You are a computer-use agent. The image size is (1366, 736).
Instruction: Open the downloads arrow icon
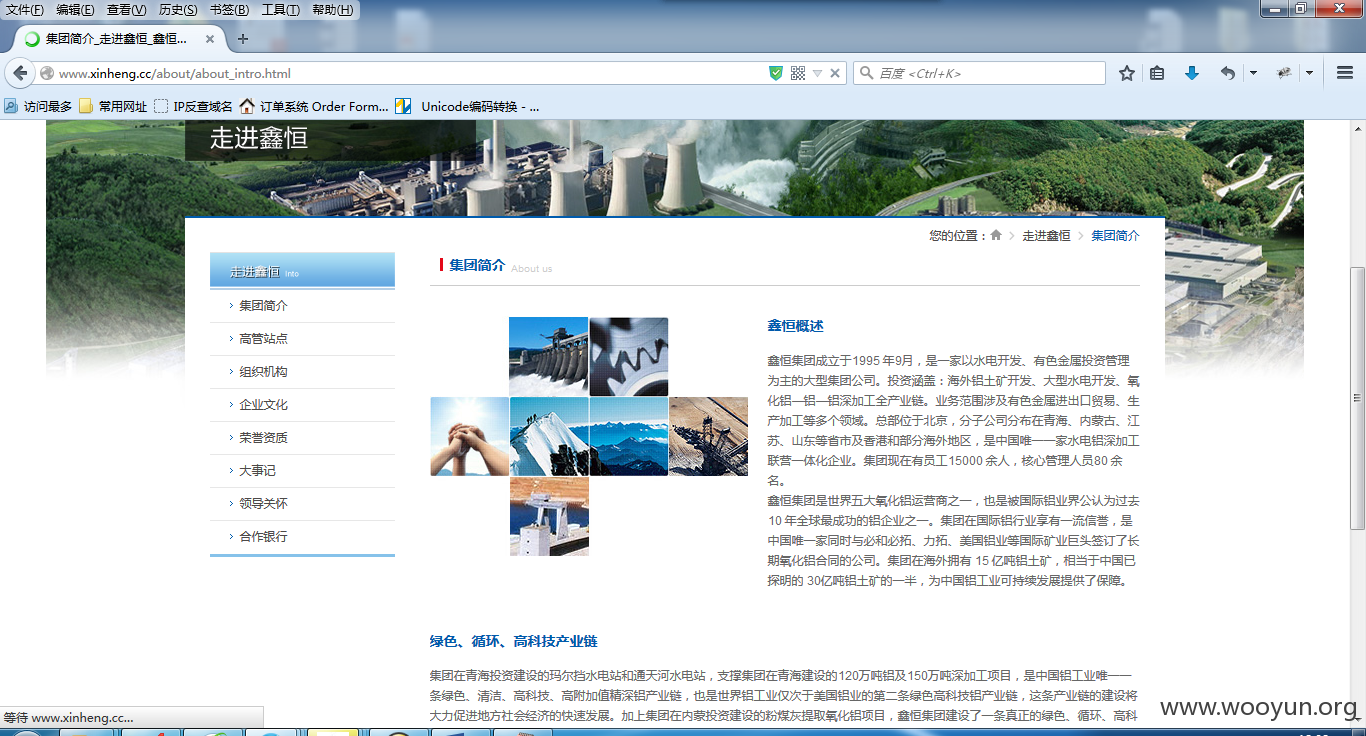tap(1192, 73)
